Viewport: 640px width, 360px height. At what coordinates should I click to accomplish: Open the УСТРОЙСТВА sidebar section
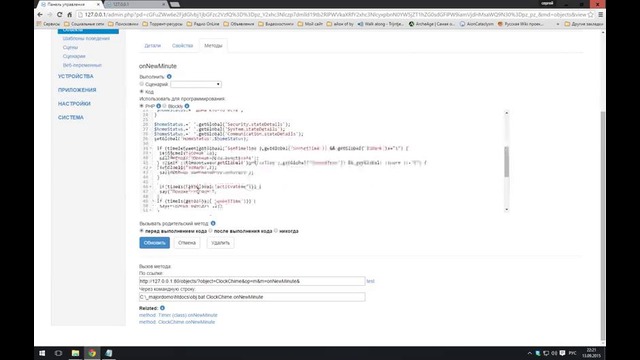76,76
